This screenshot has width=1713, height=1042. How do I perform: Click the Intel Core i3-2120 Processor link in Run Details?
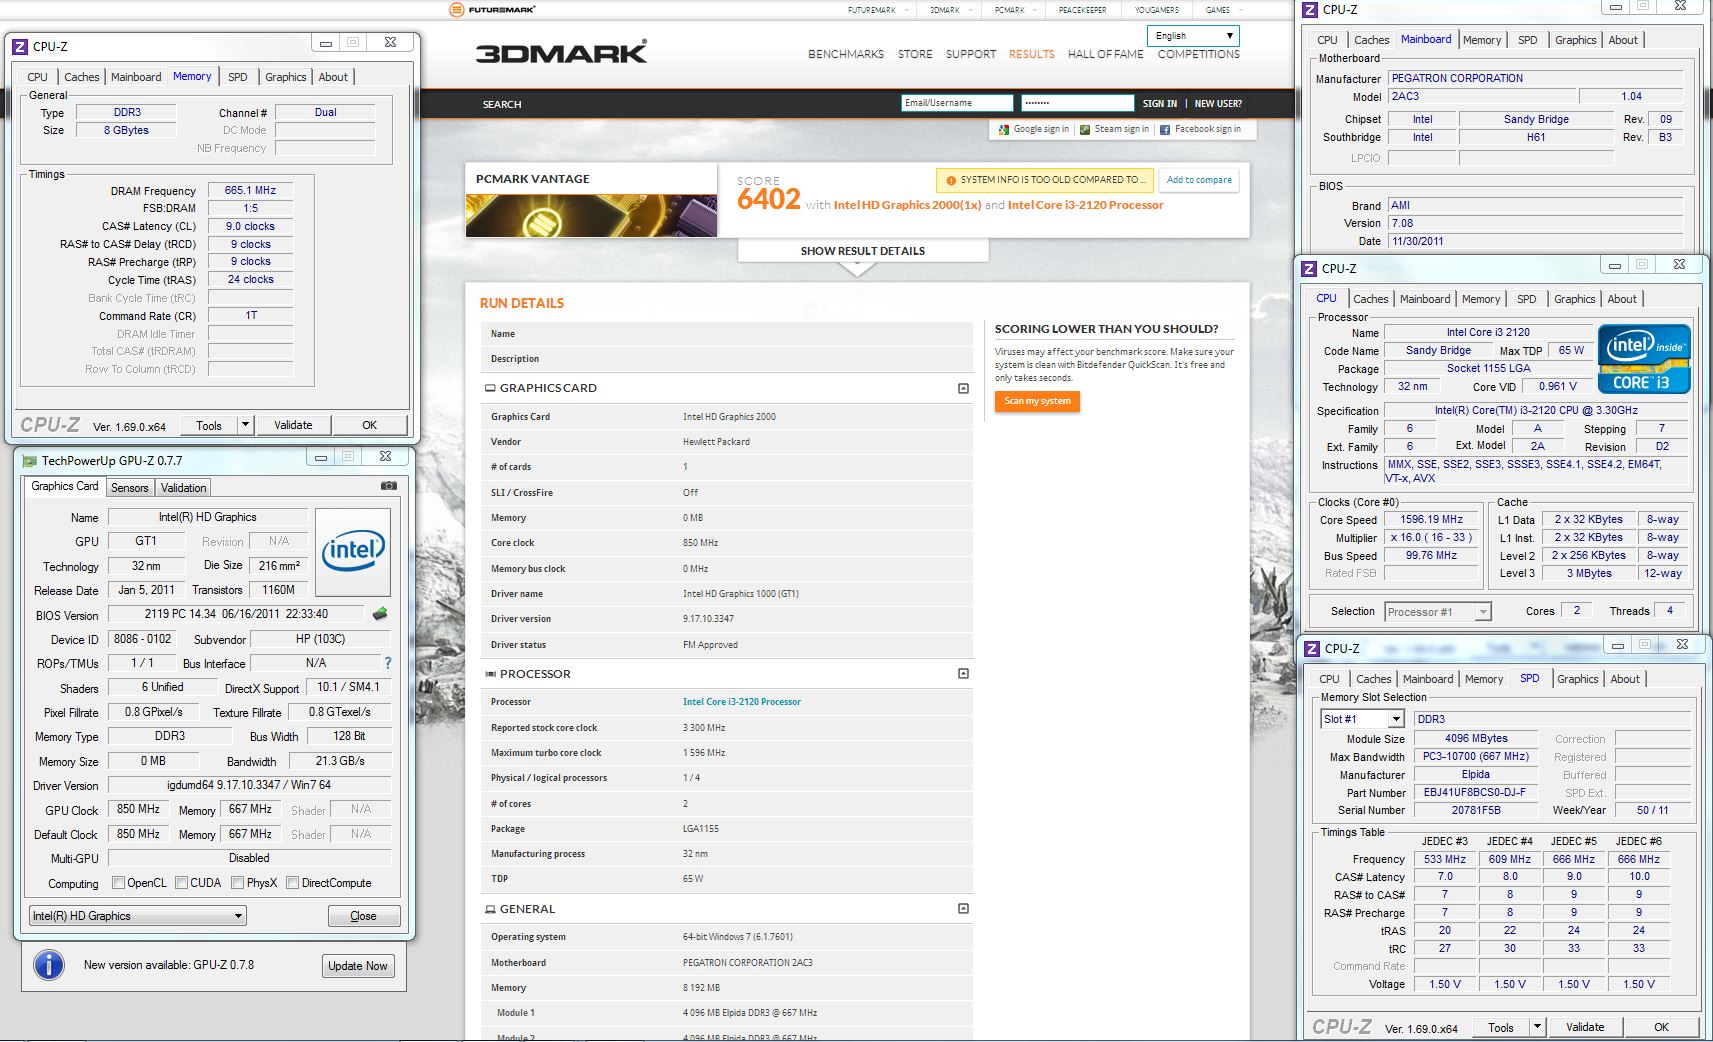[x=742, y=702]
